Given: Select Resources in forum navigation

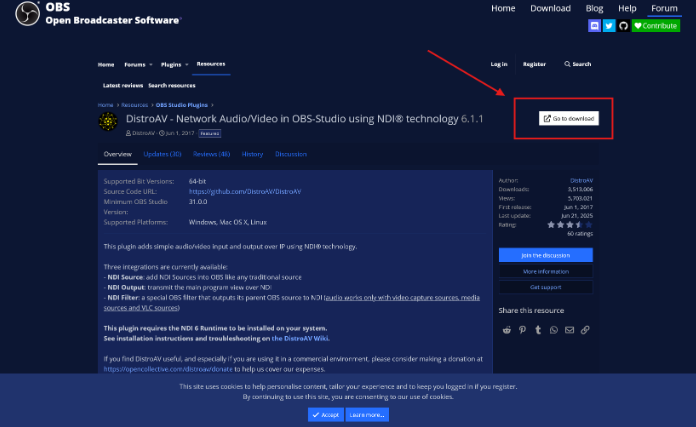Looking at the screenshot, I should point(211,64).
